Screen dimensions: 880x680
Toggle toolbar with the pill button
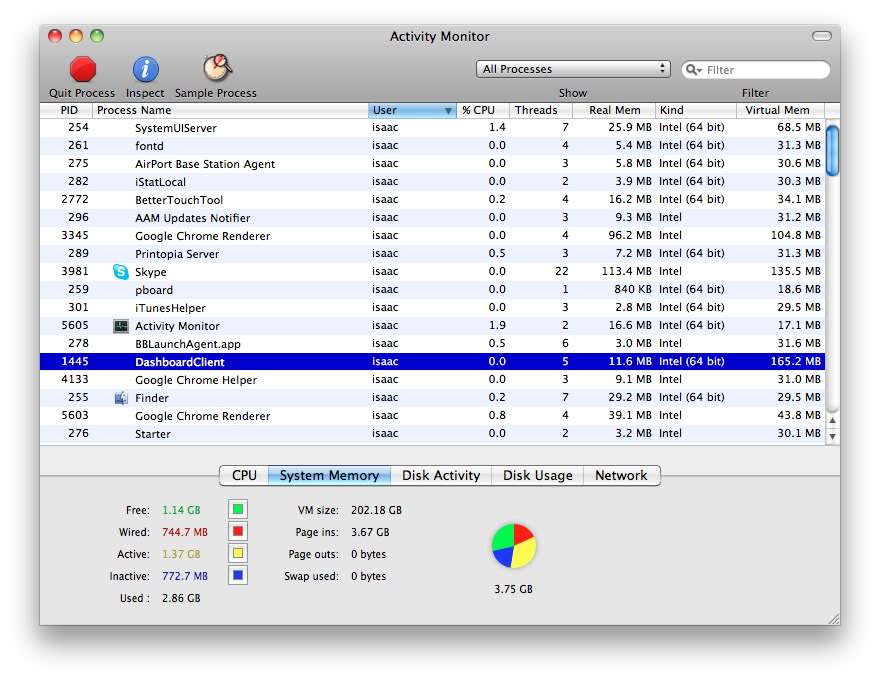tap(822, 36)
